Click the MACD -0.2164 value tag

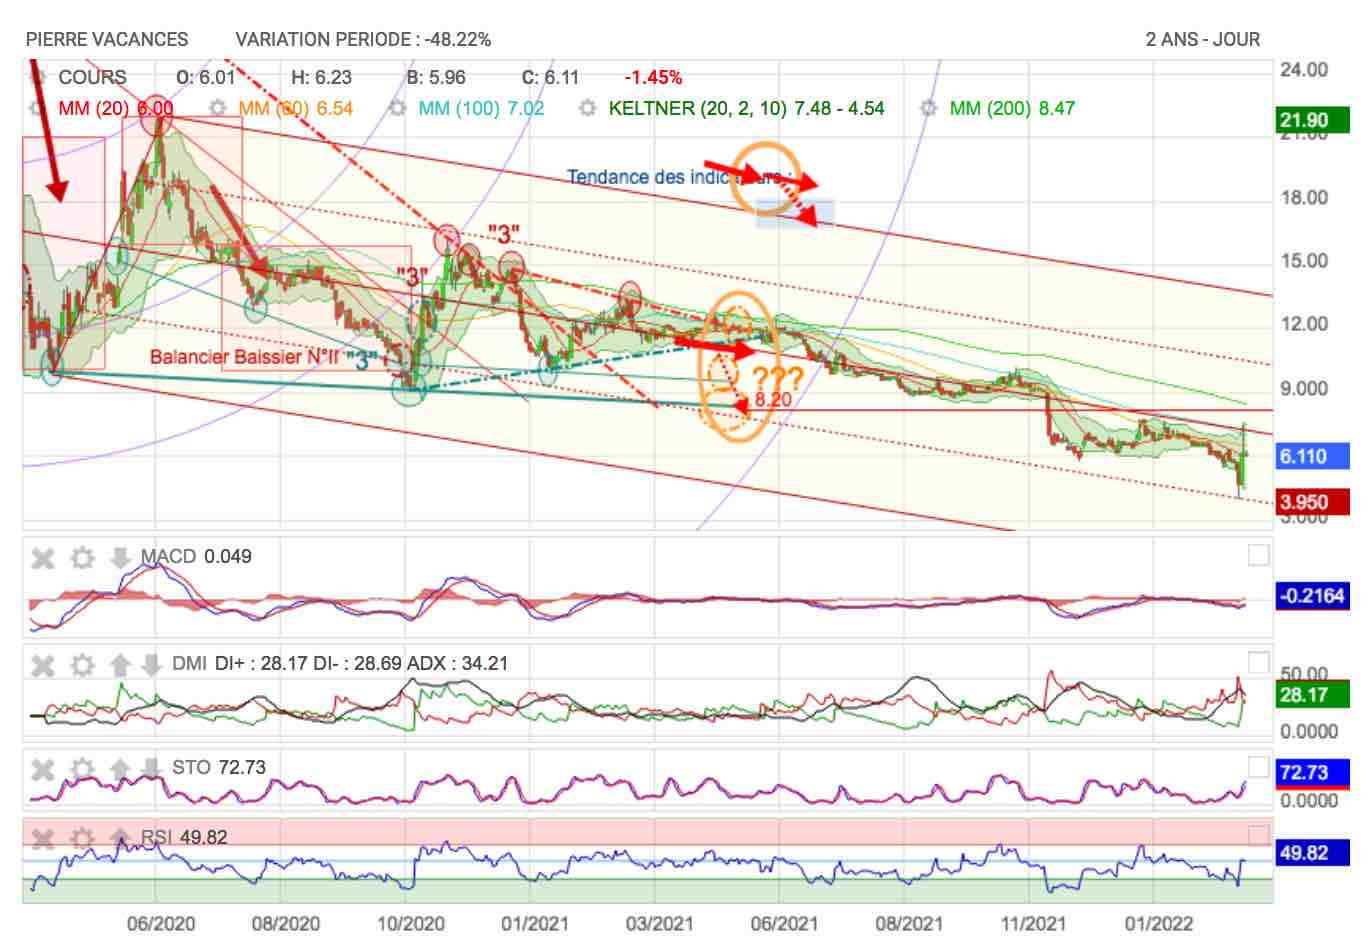[x=1313, y=595]
